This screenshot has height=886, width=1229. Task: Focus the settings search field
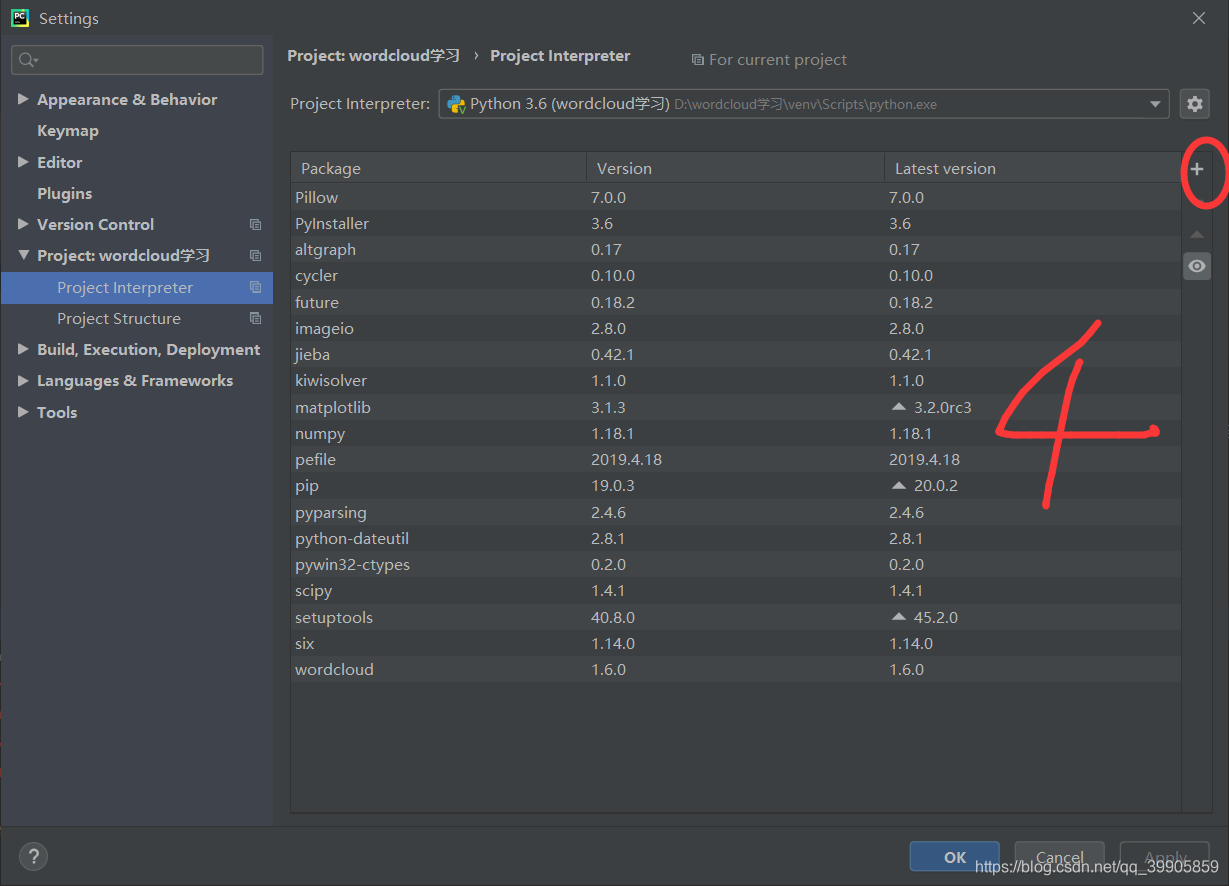point(137,60)
